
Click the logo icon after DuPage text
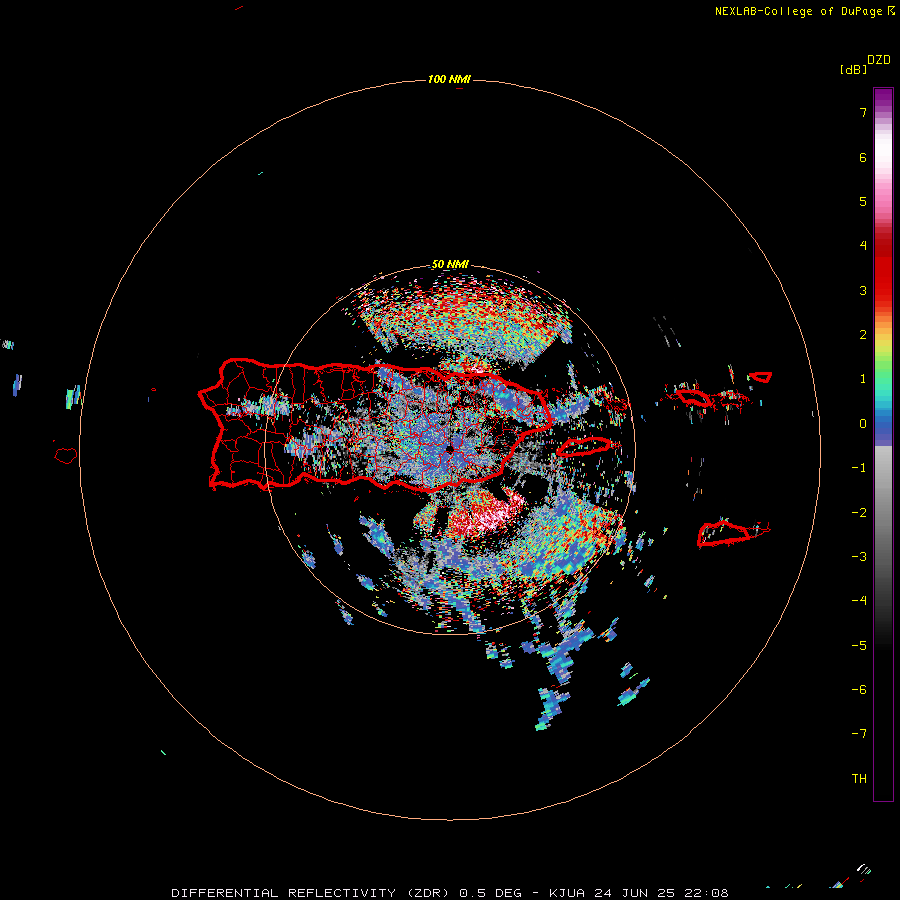pyautogui.click(x=890, y=11)
